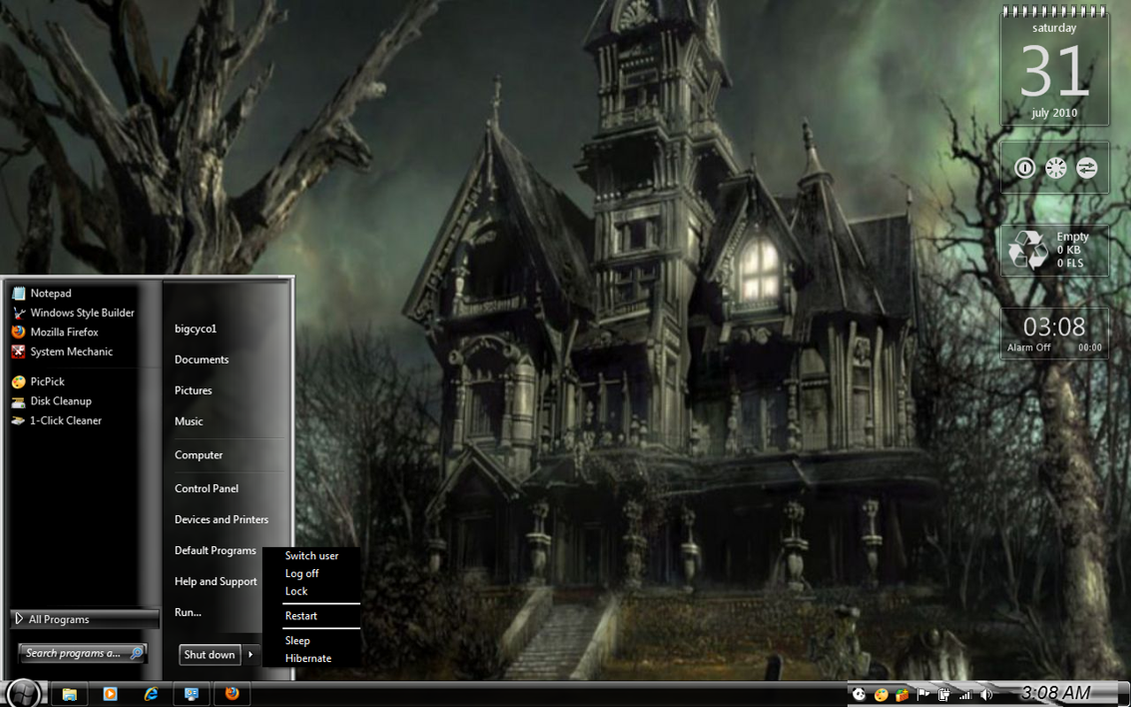Click the network signal strength tray icon
The image size is (1131, 707).
click(965, 695)
